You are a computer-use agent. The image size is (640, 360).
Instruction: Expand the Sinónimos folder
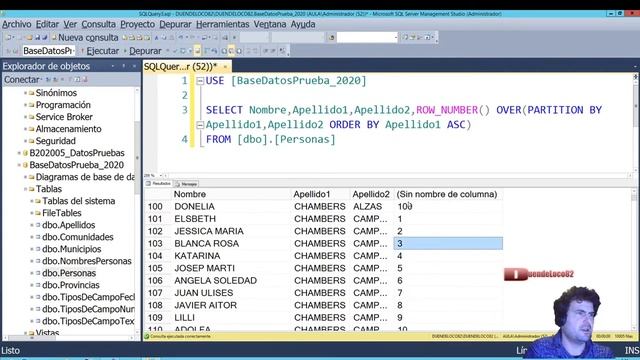[25, 93]
